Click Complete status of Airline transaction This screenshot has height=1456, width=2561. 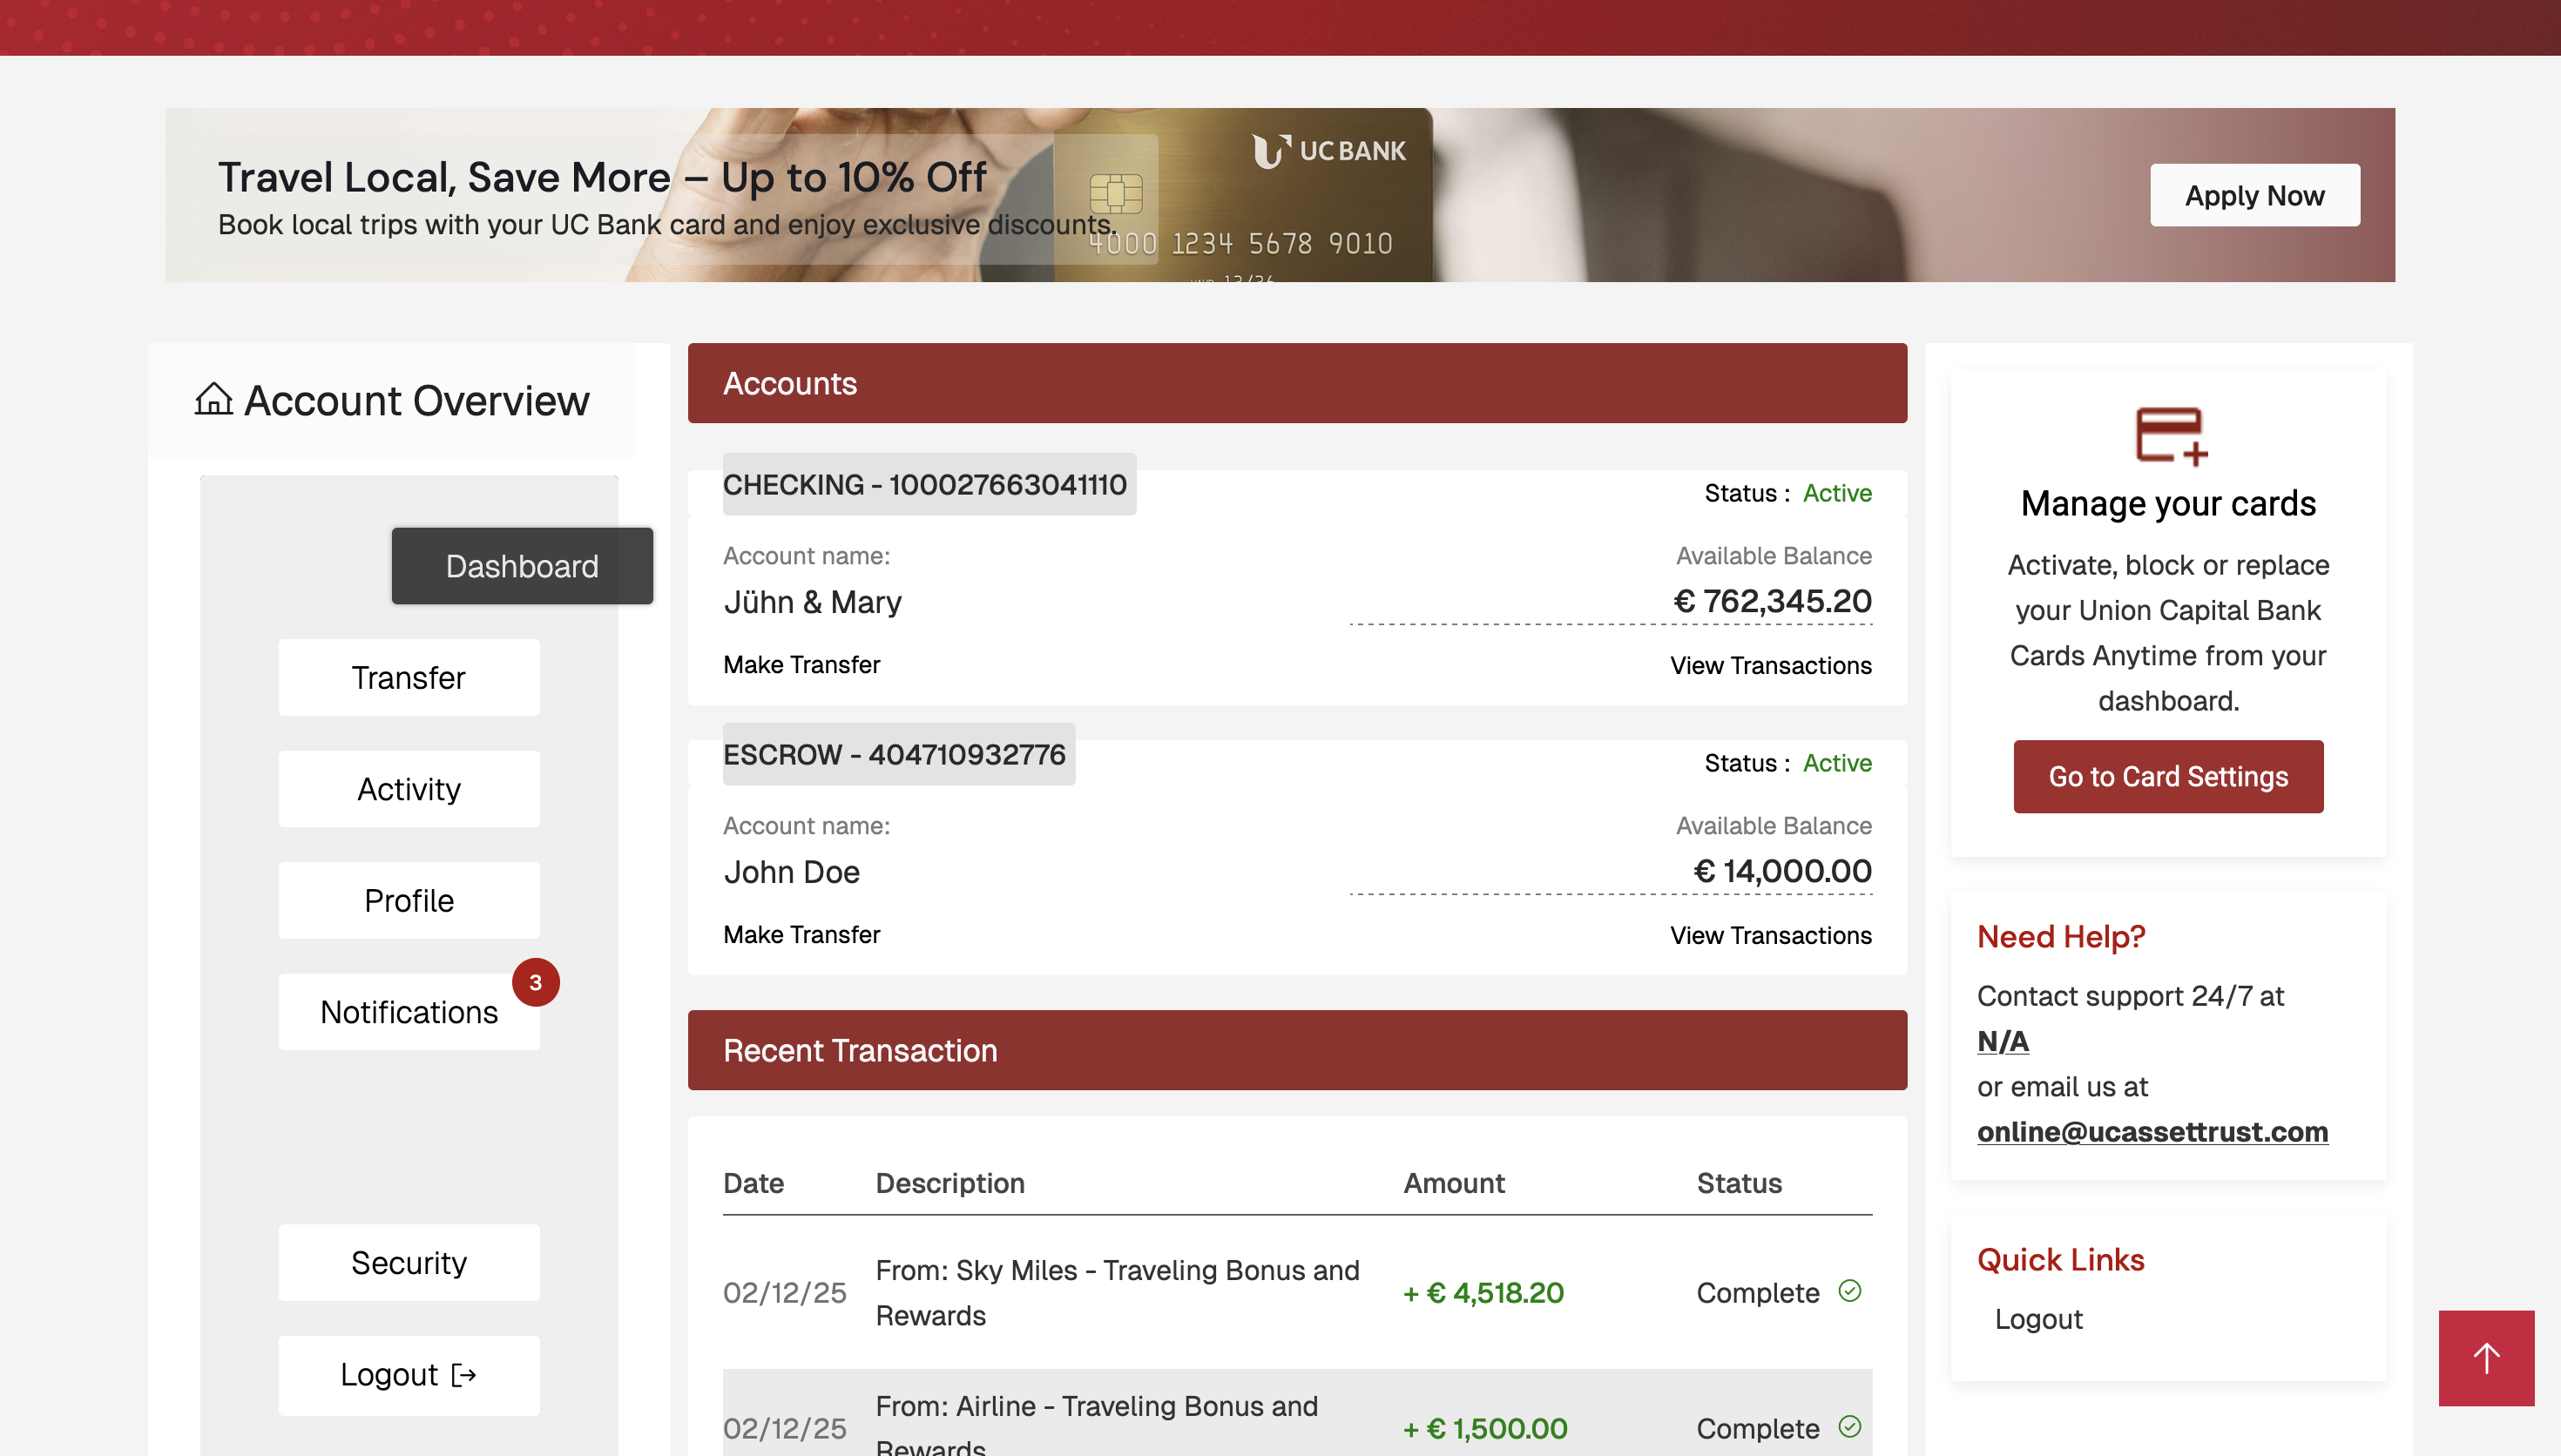tap(1757, 1429)
